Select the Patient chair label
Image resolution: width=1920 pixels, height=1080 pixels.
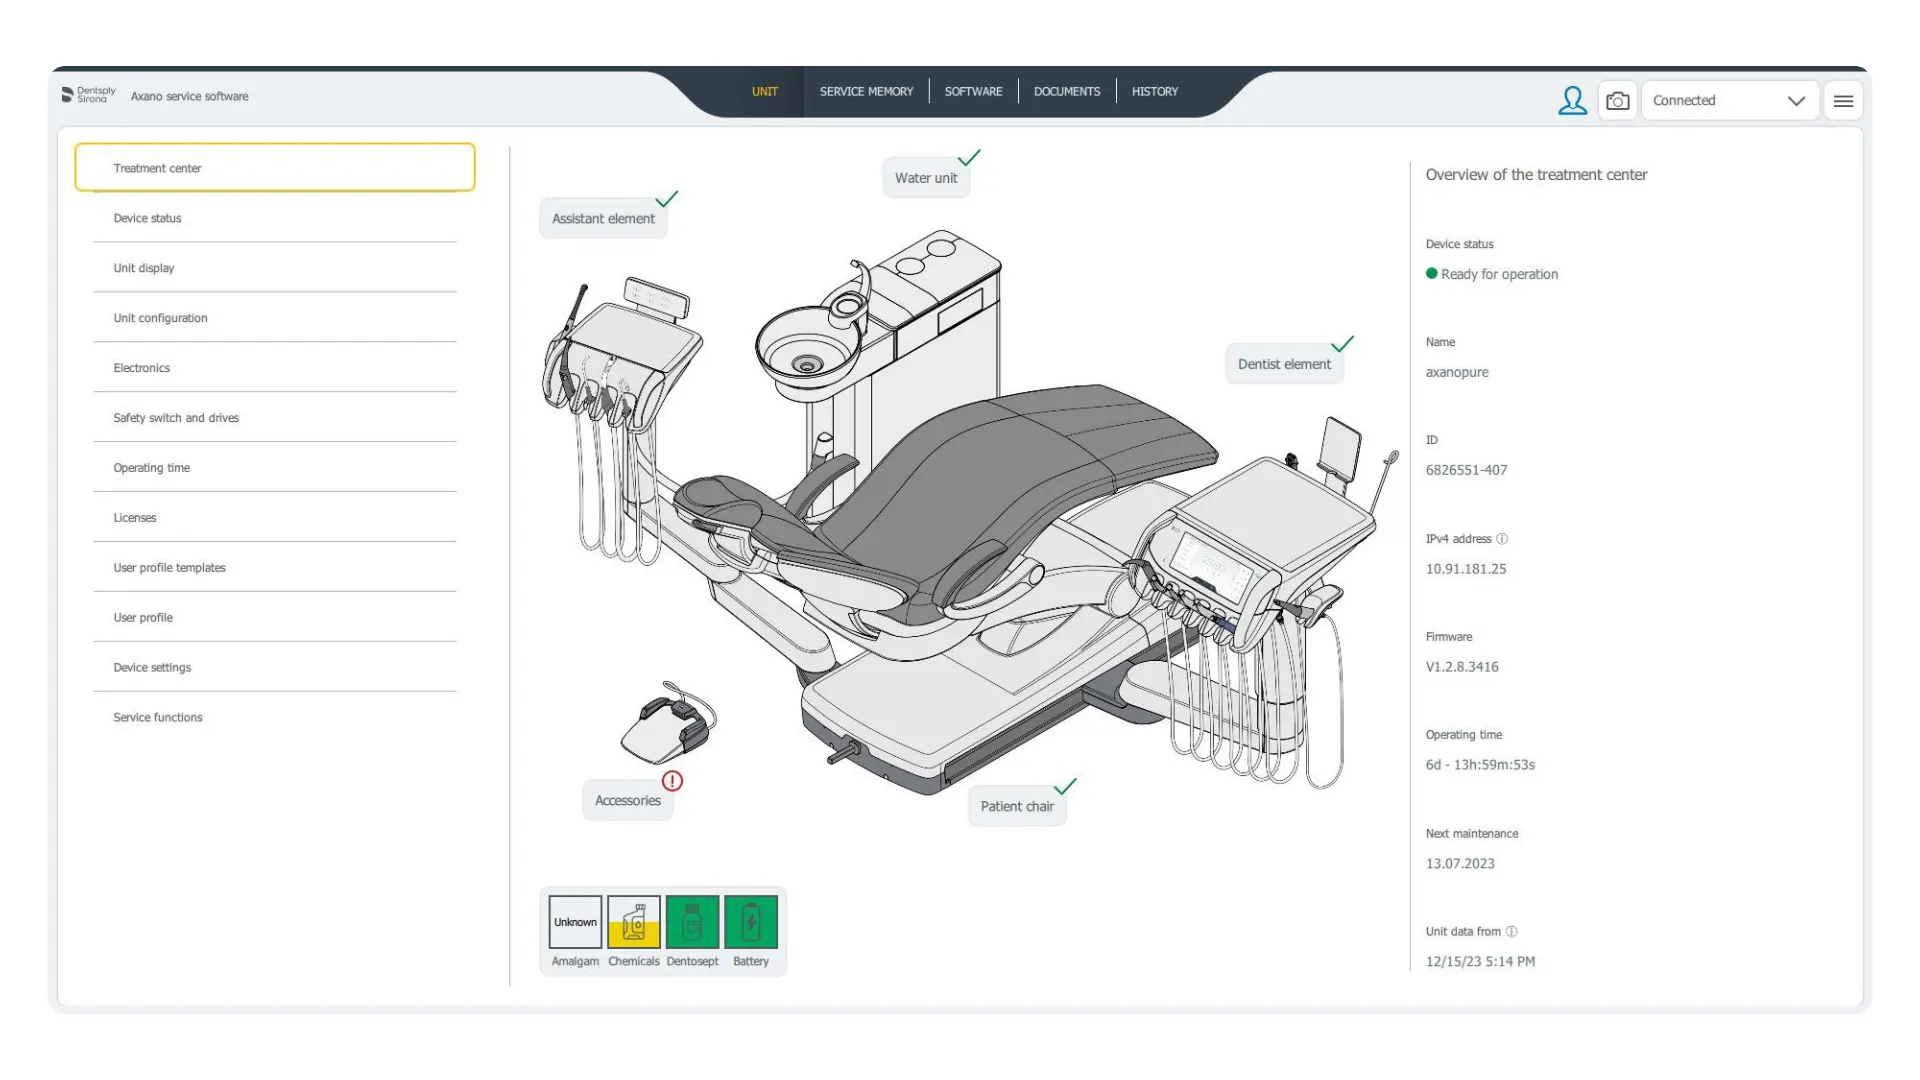(1017, 806)
